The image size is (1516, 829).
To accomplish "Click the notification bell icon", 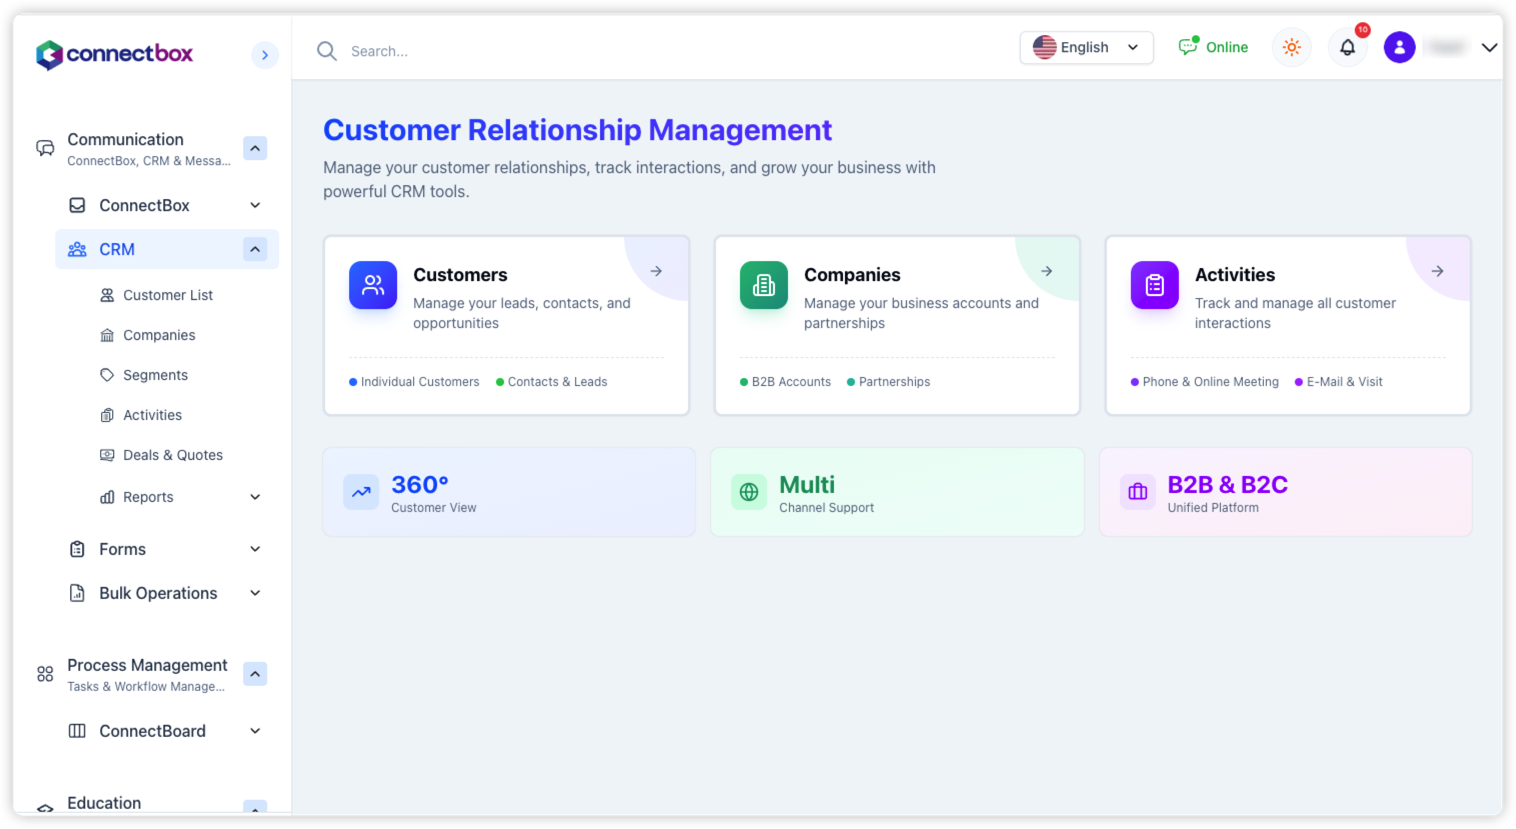I will point(1347,47).
